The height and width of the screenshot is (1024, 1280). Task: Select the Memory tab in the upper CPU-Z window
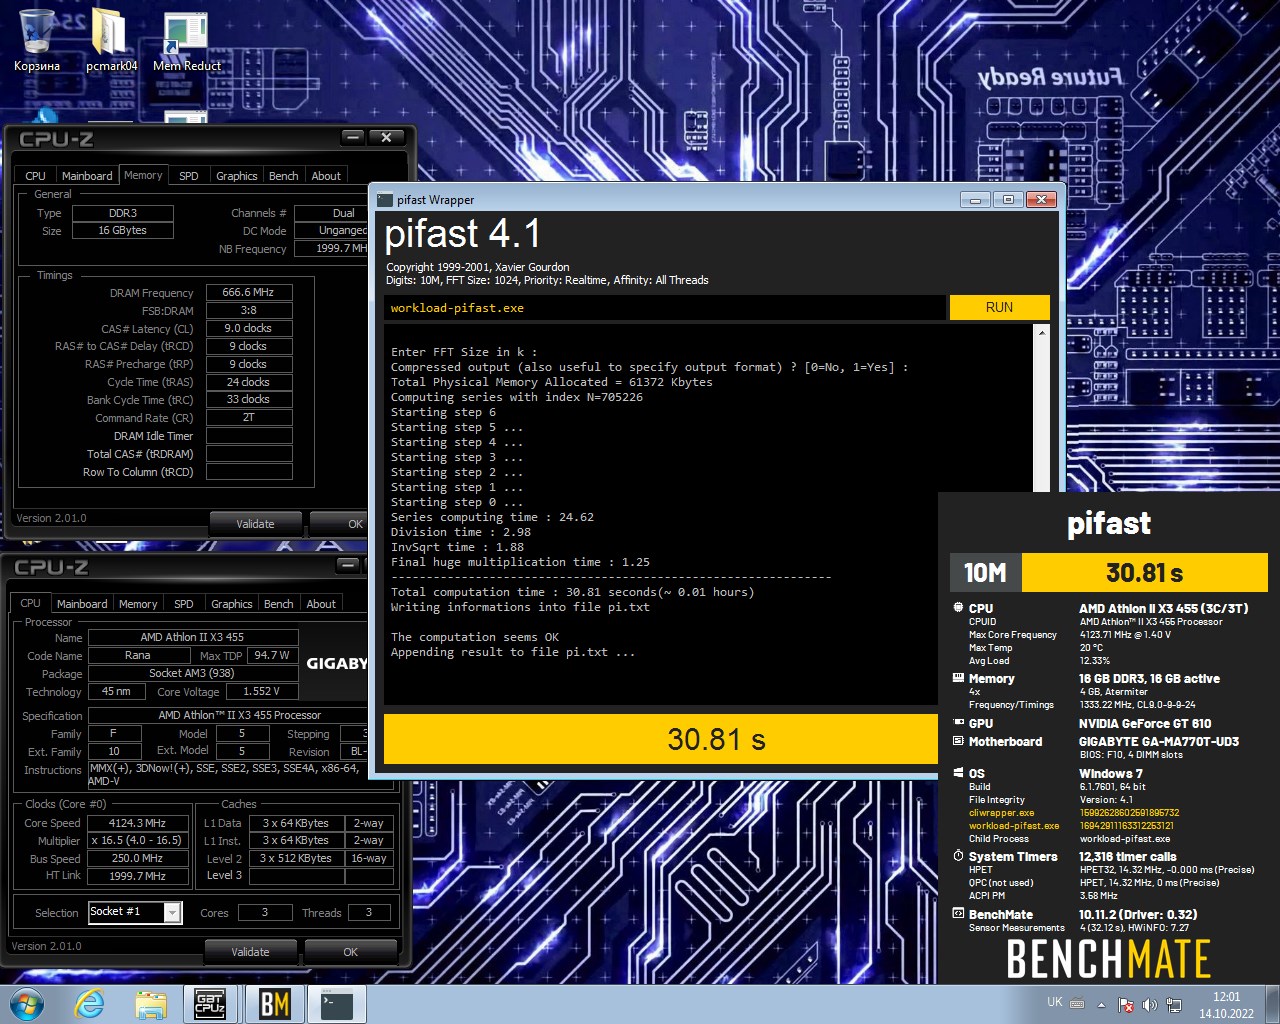(143, 175)
